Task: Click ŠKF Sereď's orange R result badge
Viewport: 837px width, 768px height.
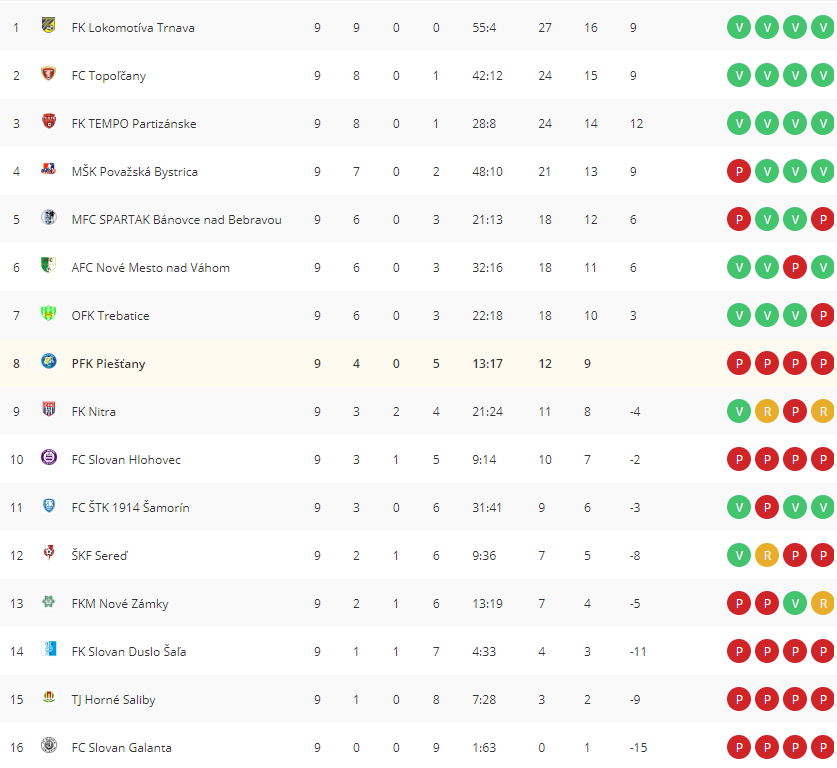Action: (x=767, y=556)
